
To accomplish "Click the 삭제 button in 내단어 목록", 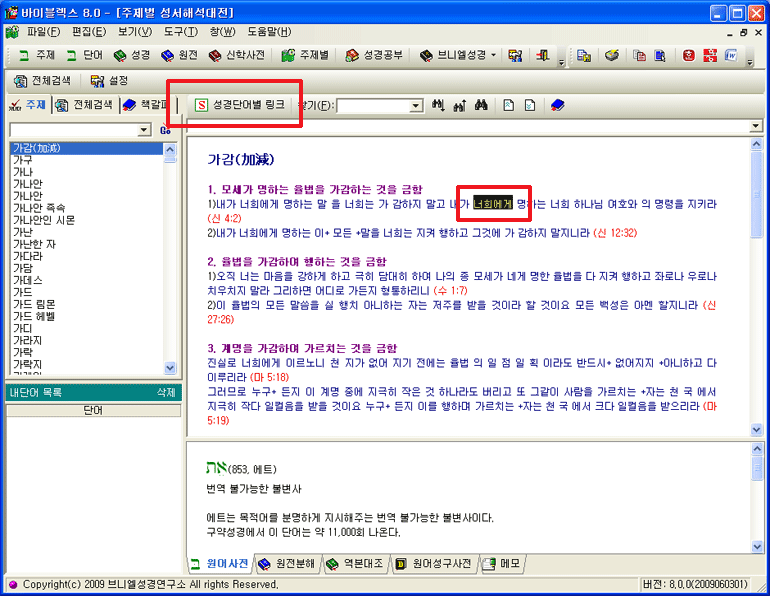I will (x=166, y=392).
